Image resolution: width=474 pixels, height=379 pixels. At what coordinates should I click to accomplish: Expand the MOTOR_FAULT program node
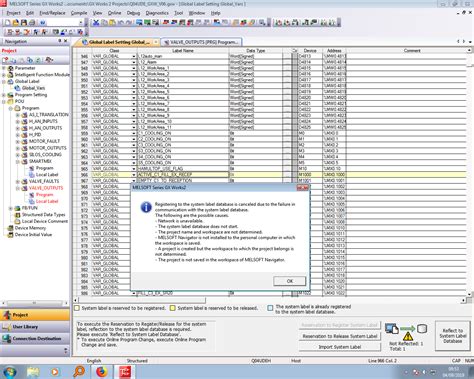18,141
